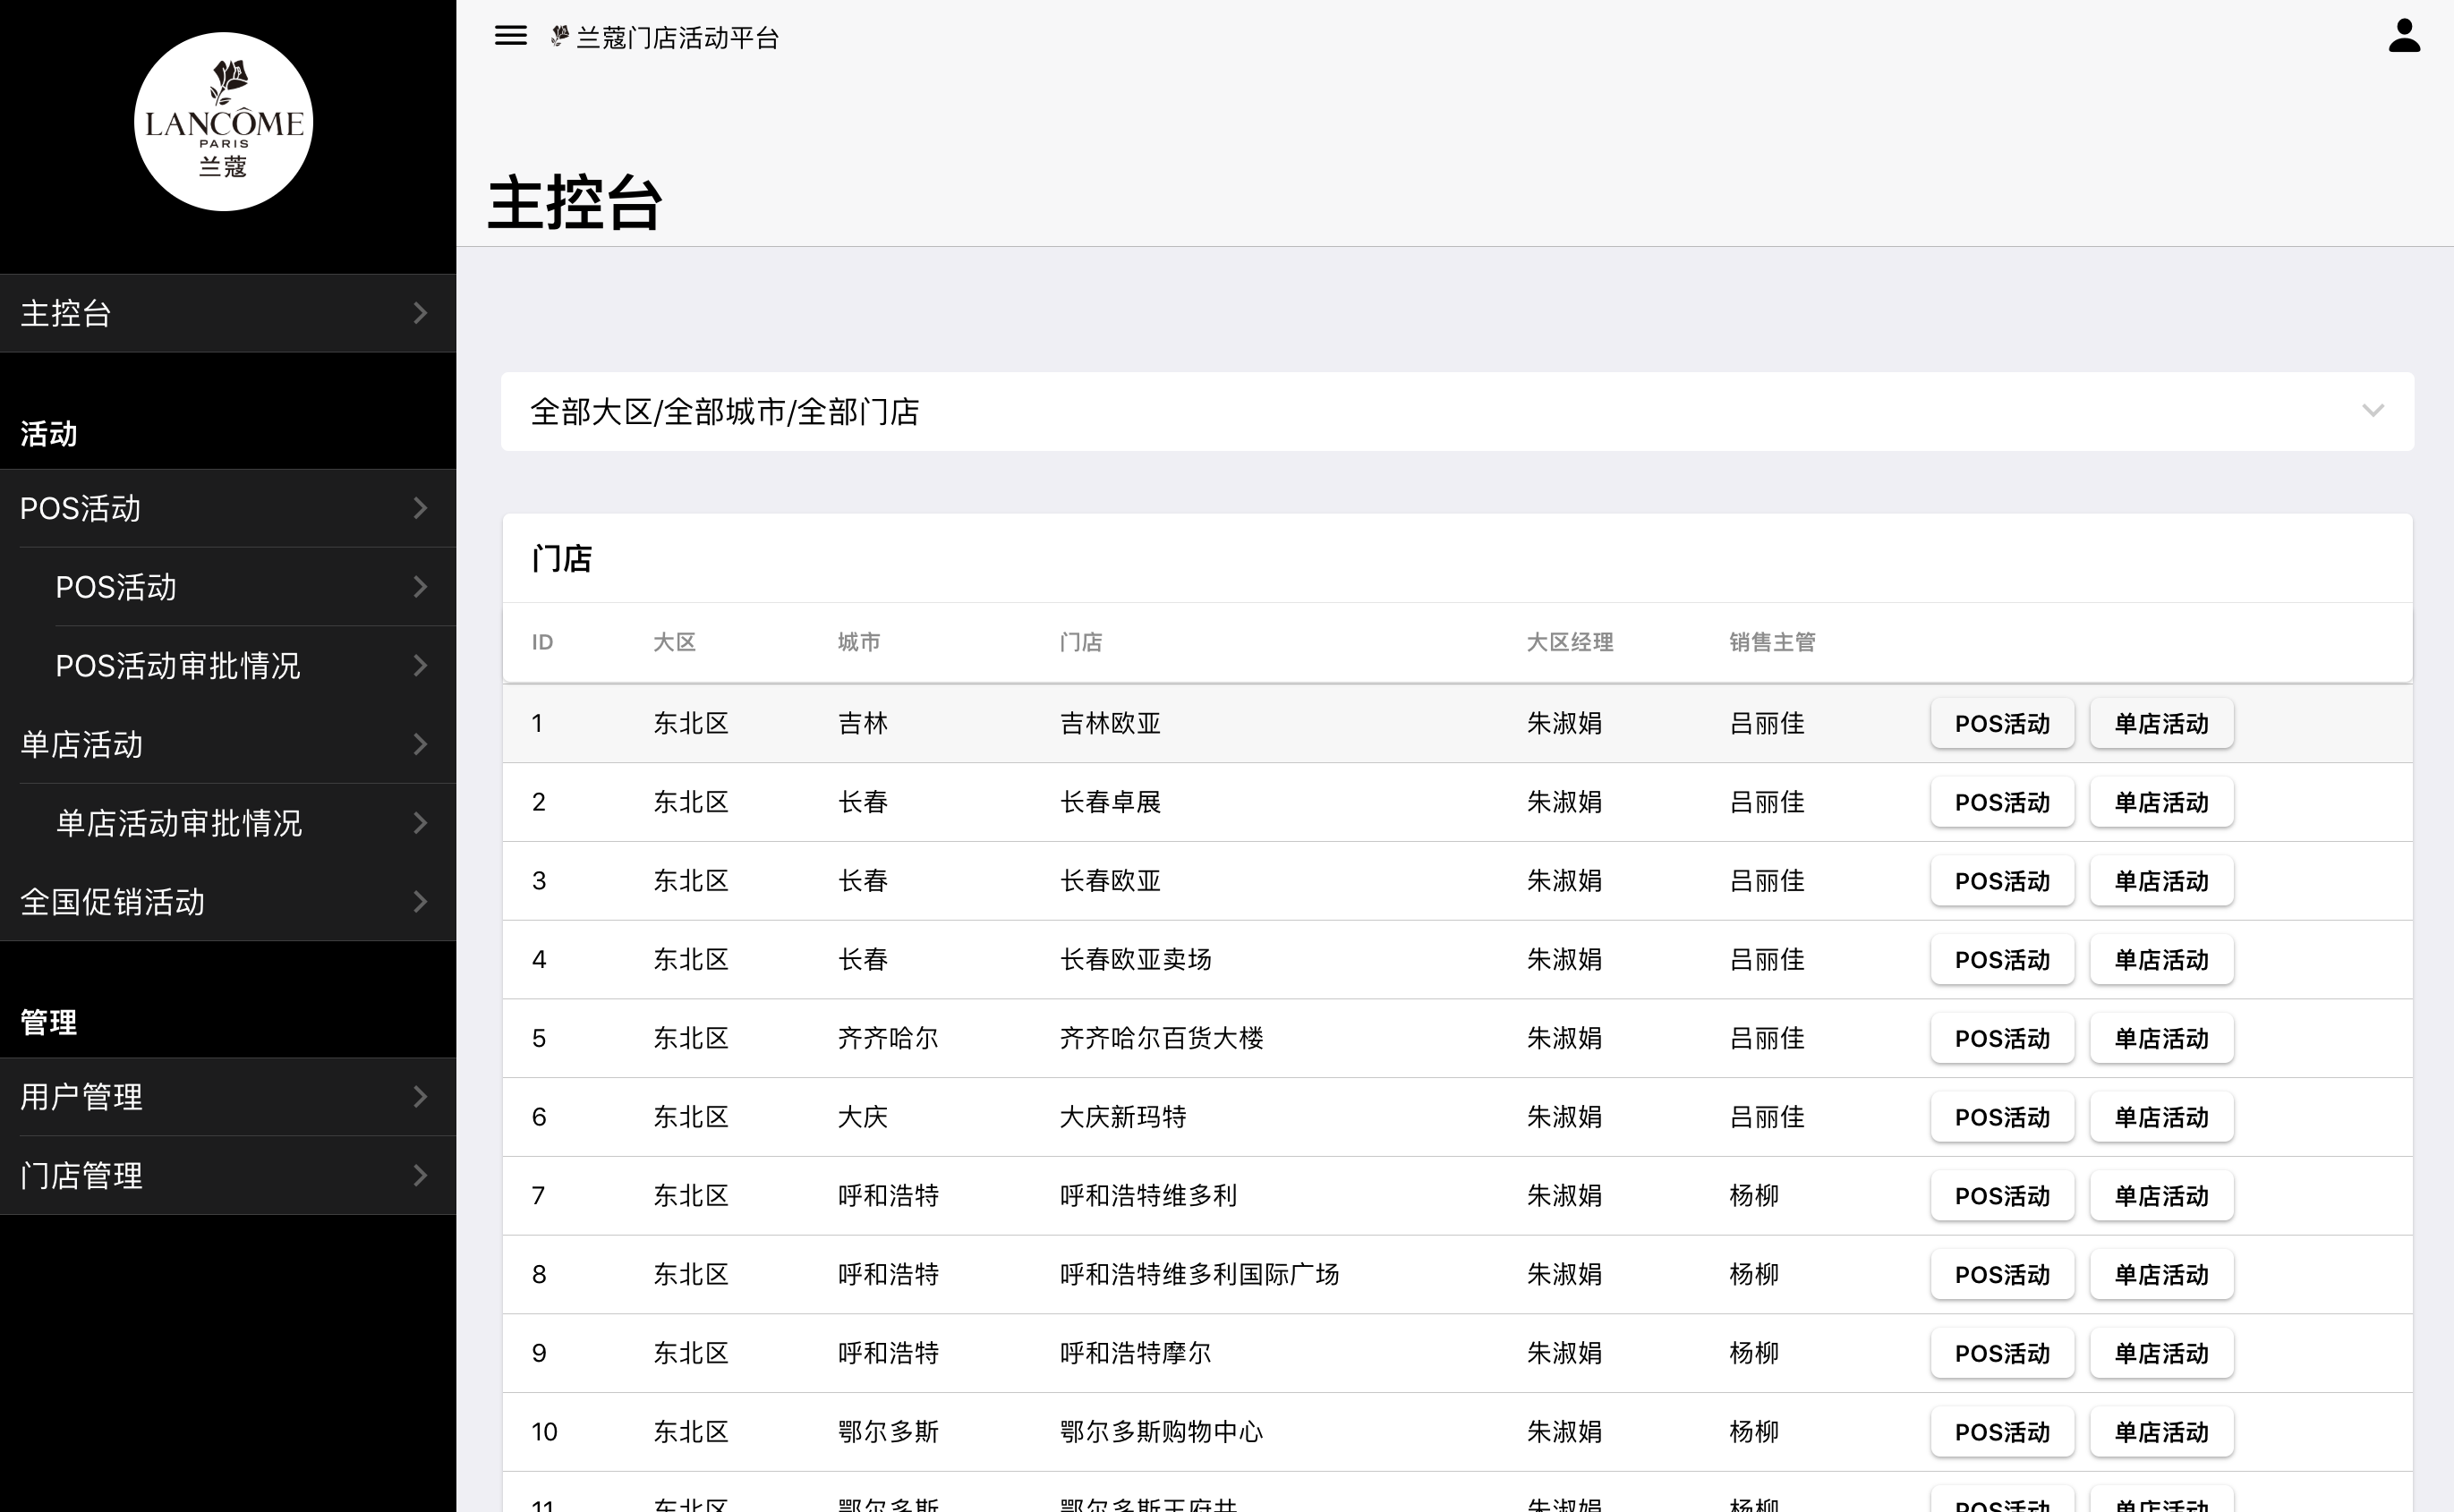Click chevron arrow next to 主控台
Viewport: 2454px width, 1512px height.
click(420, 313)
